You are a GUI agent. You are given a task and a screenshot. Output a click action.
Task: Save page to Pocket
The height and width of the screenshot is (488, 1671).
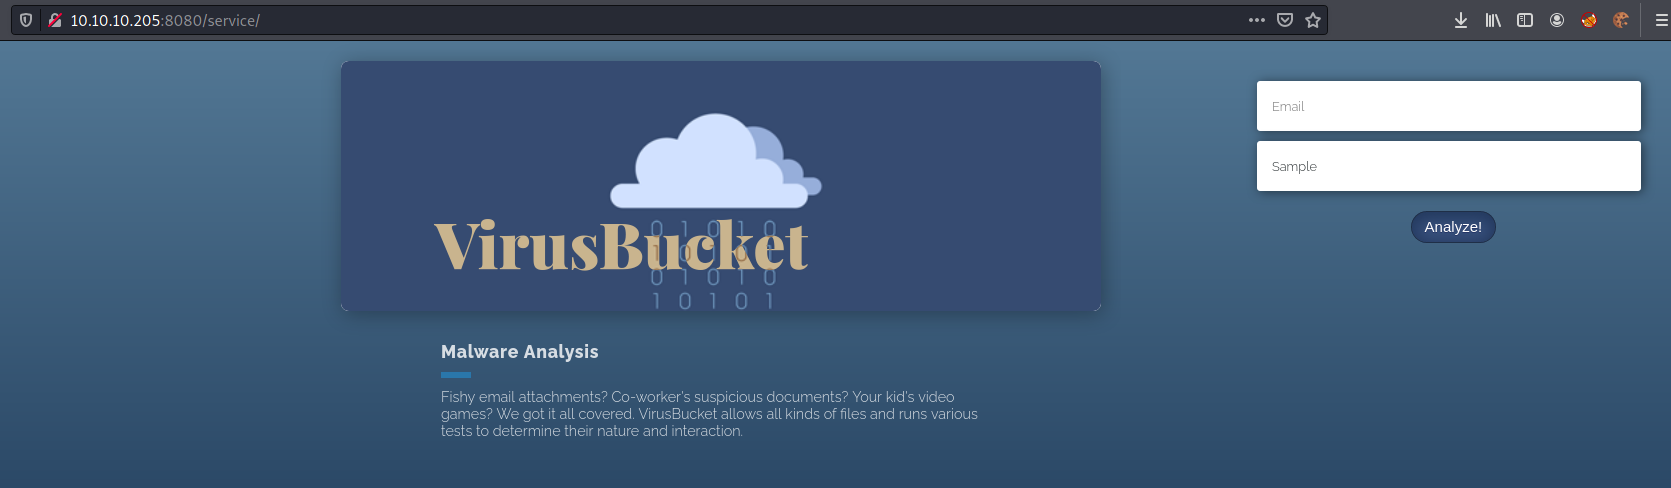click(x=1285, y=20)
